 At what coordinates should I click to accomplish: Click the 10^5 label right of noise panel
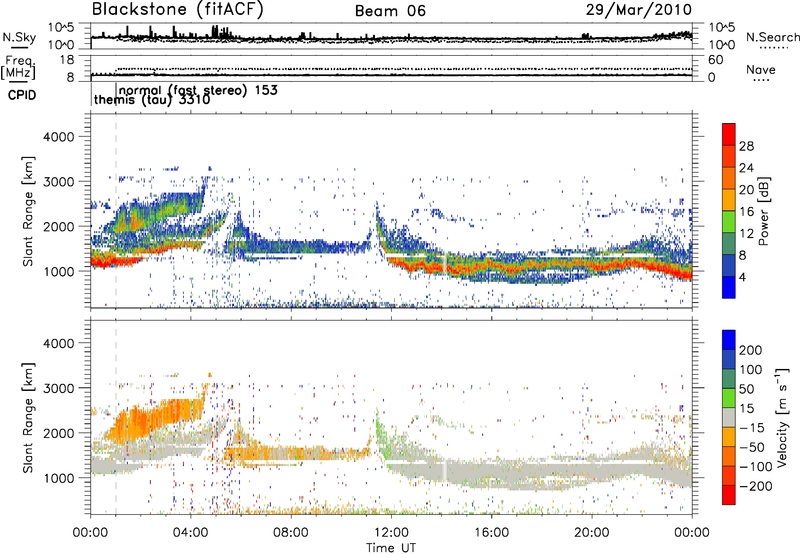(721, 28)
